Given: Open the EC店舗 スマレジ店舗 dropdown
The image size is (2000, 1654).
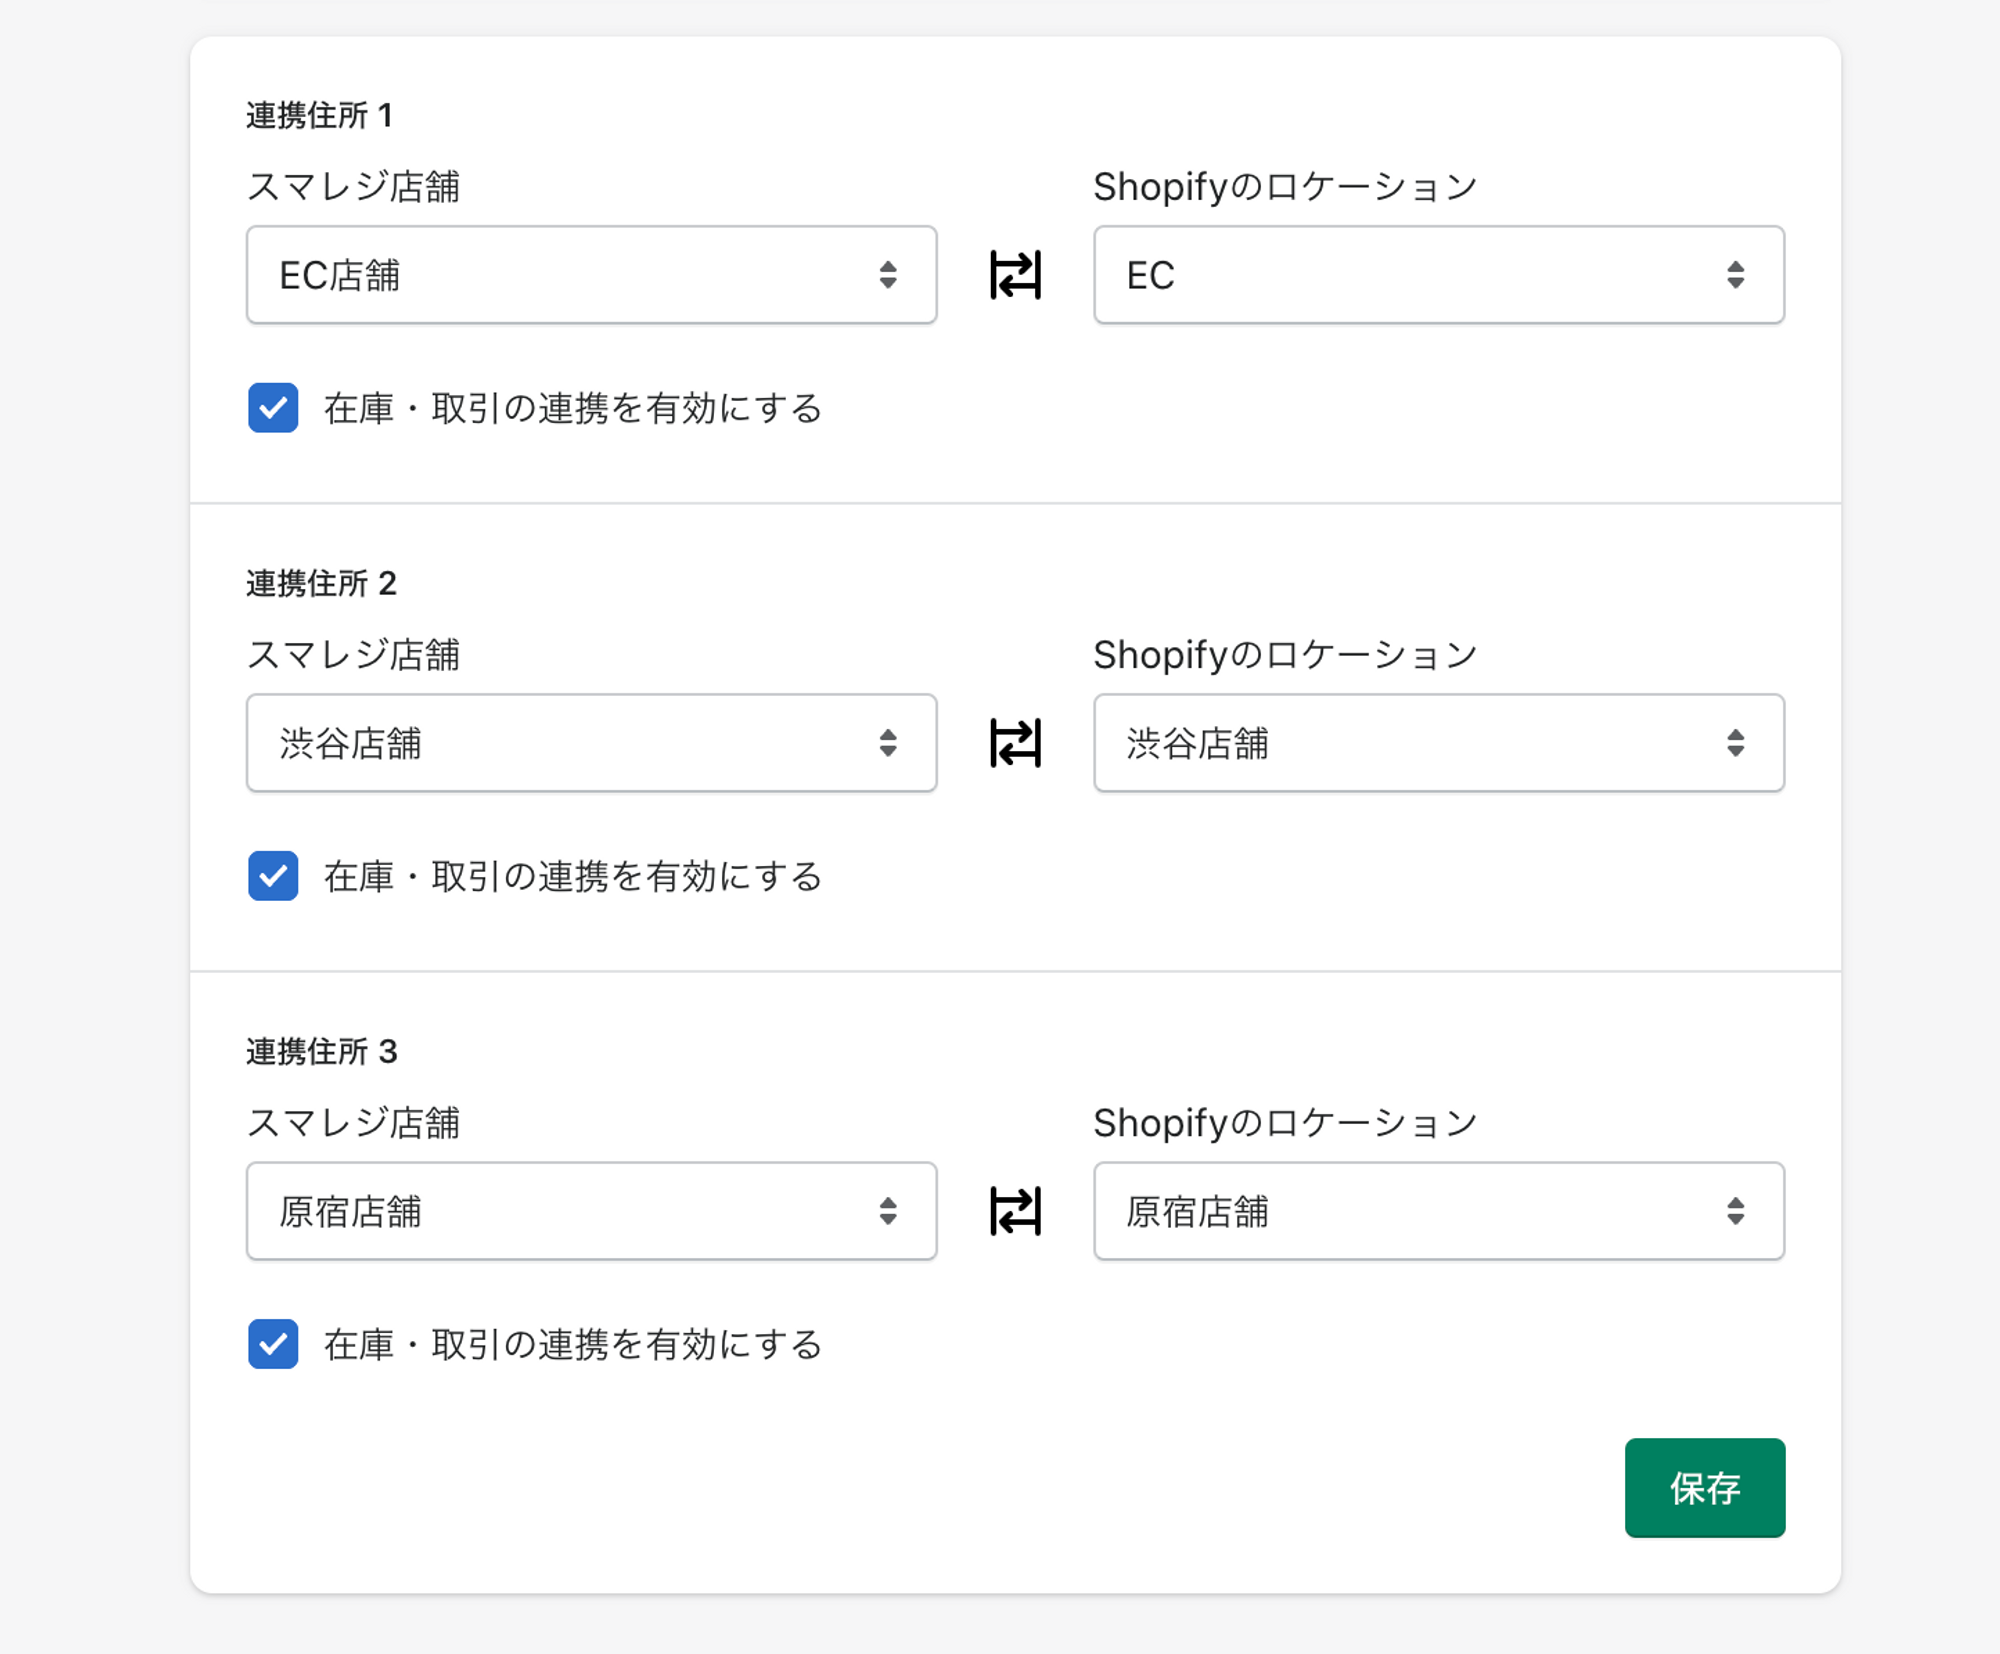Looking at the screenshot, I should tap(592, 275).
